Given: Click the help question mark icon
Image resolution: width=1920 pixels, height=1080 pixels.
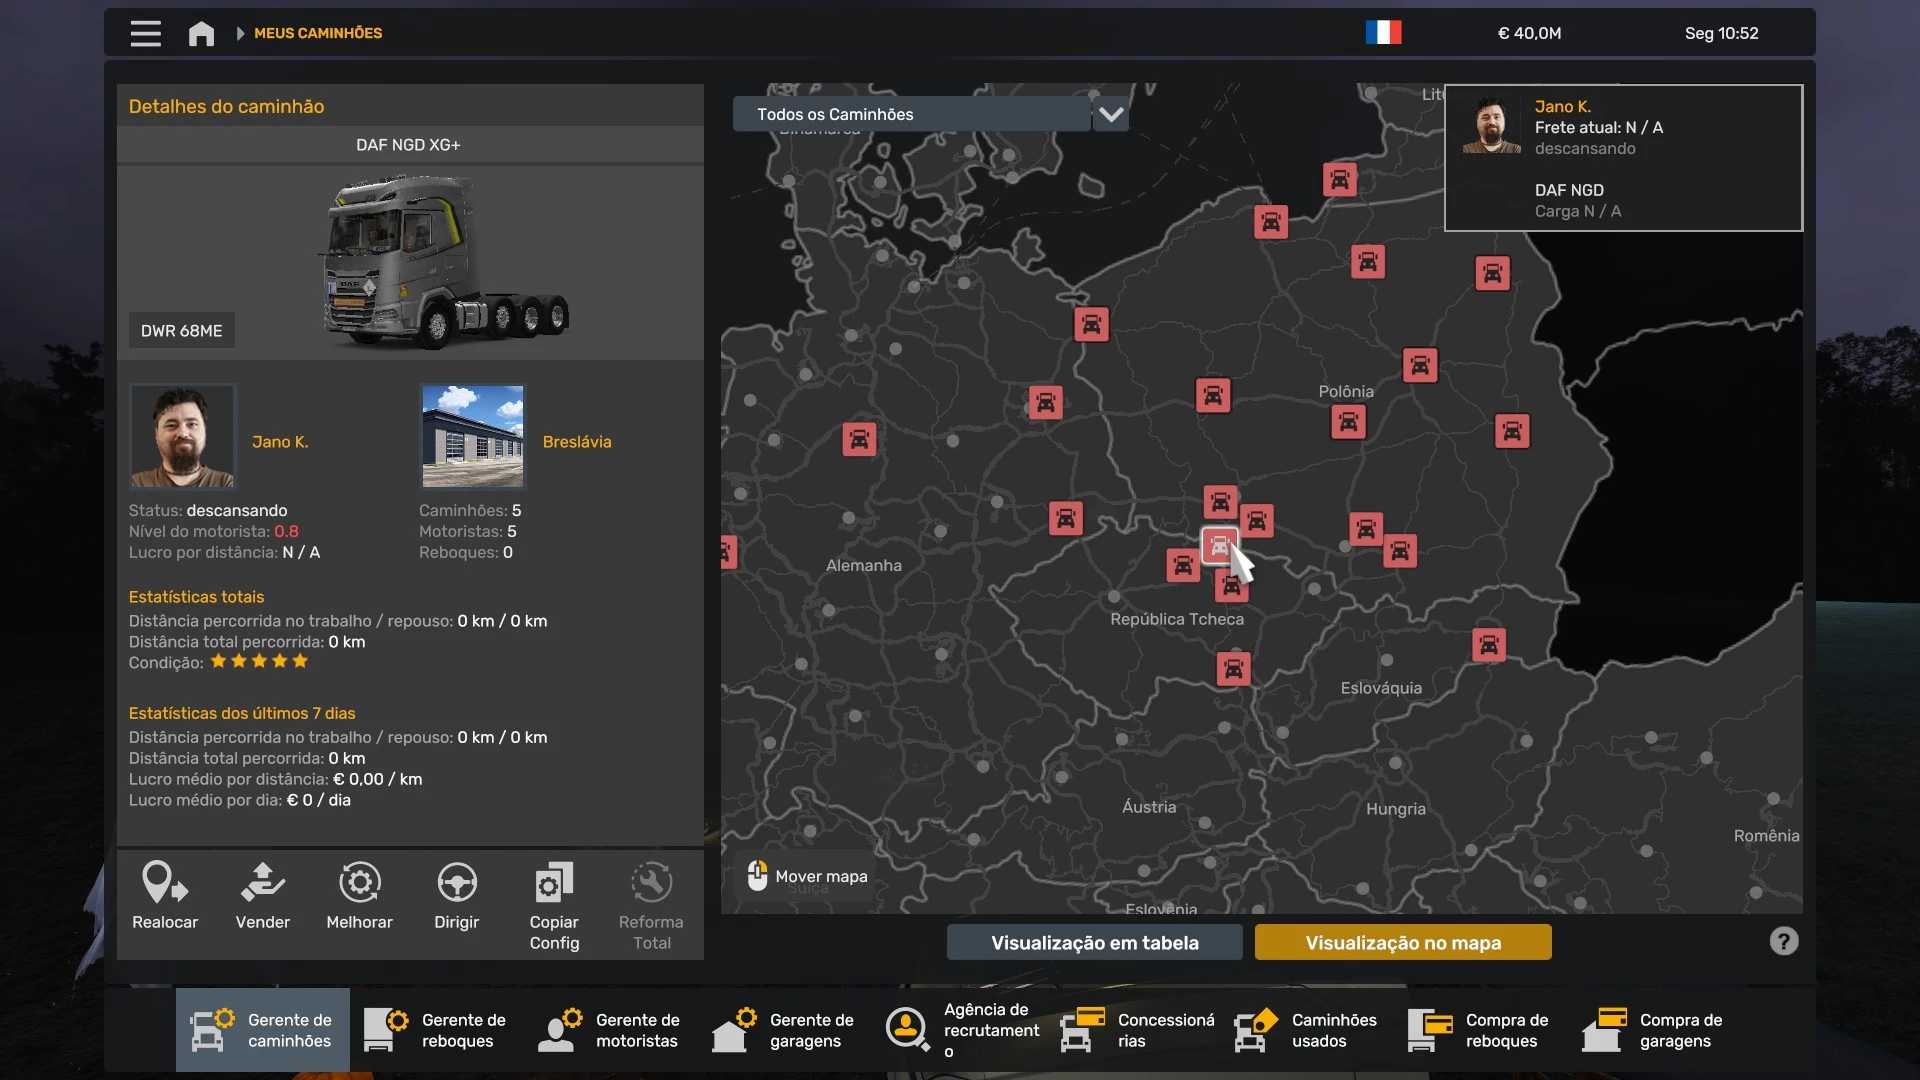Looking at the screenshot, I should point(1783,941).
